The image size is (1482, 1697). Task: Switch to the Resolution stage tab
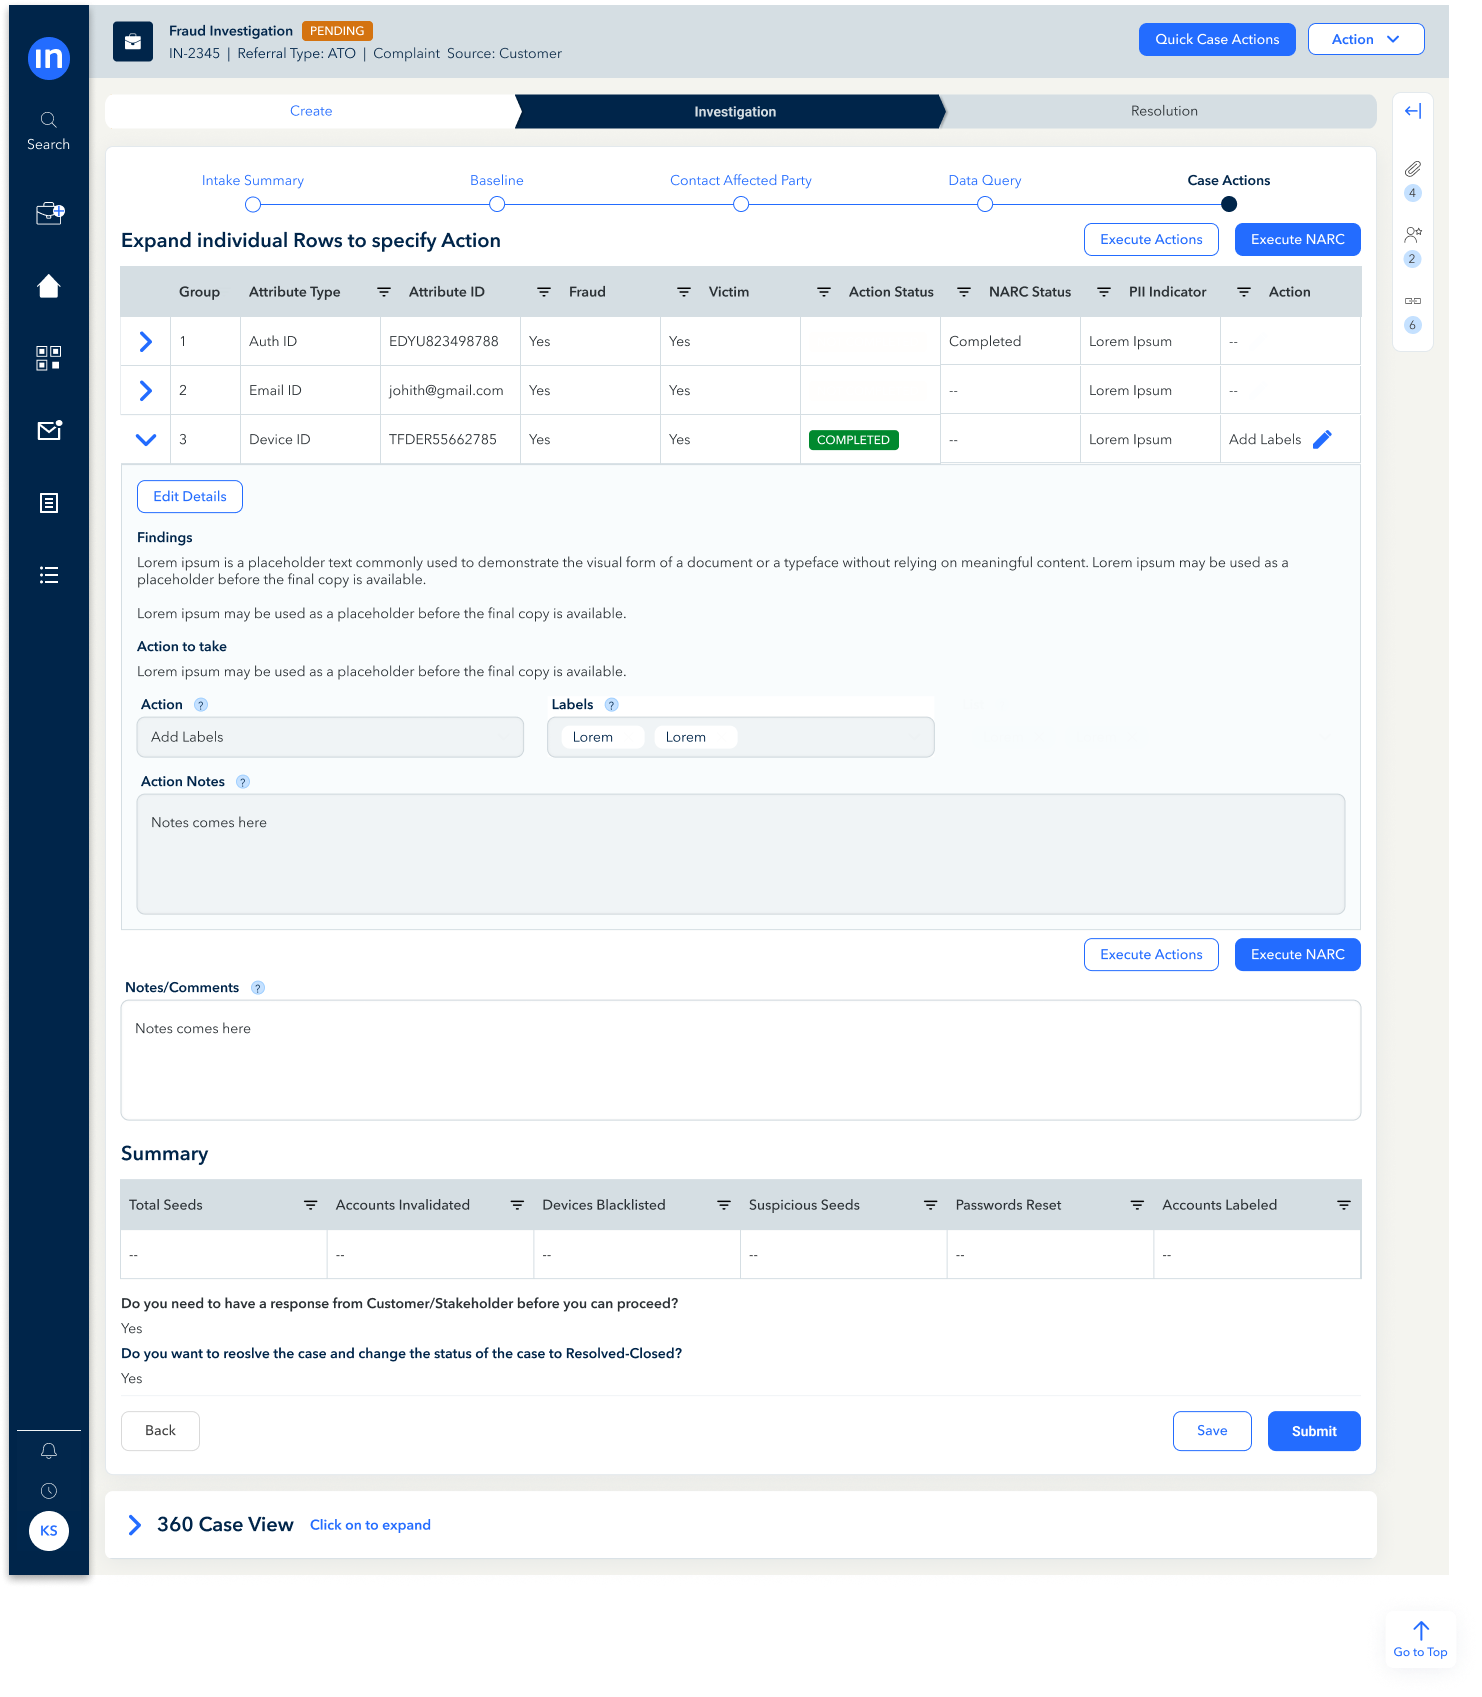[1163, 111]
